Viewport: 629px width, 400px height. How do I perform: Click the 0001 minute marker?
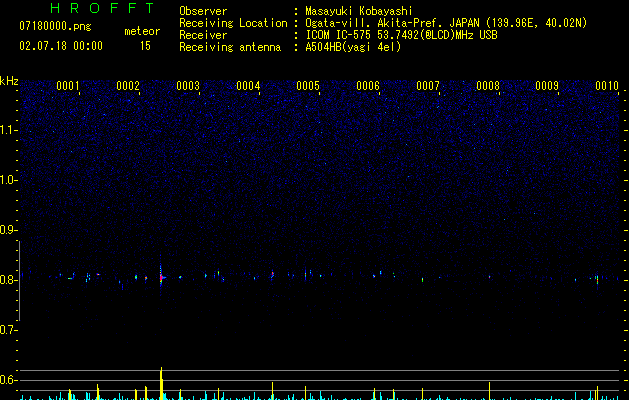coord(68,86)
